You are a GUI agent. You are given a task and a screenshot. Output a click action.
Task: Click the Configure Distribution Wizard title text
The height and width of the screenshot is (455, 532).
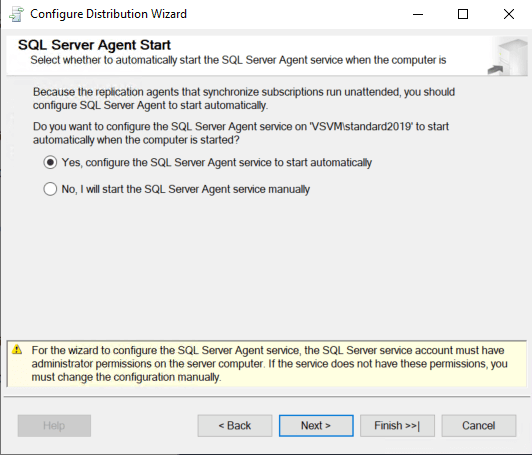pyautogui.click(x=109, y=14)
